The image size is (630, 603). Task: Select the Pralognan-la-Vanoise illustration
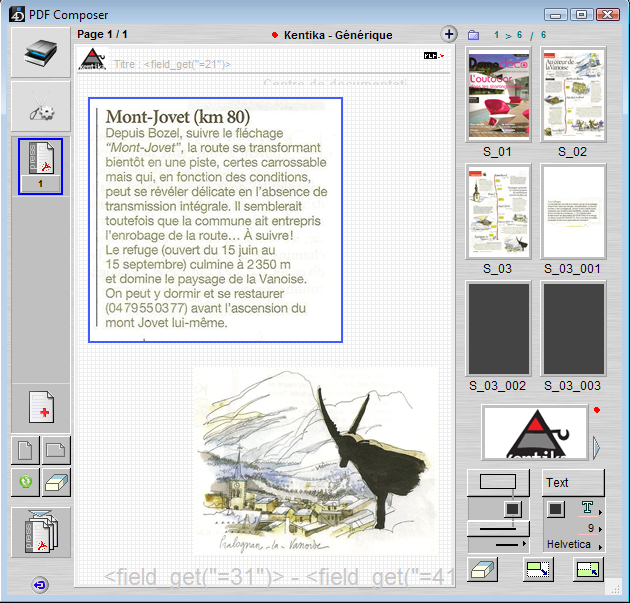[x=315, y=460]
